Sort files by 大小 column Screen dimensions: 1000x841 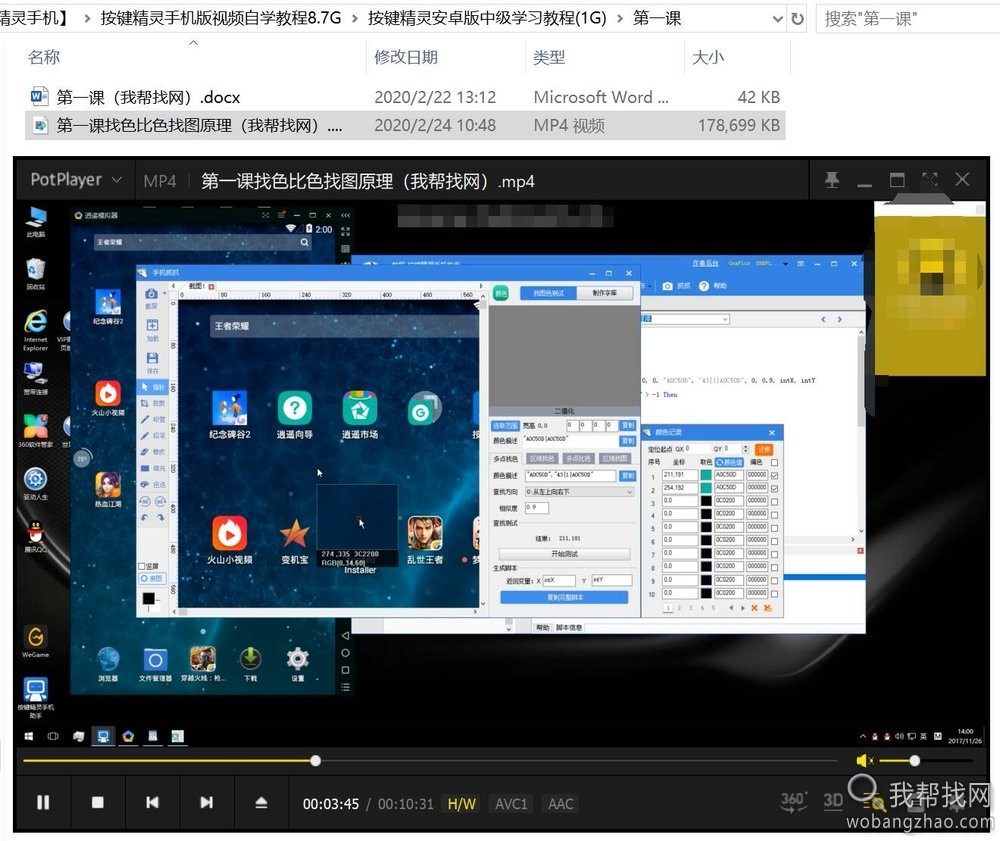tap(708, 57)
